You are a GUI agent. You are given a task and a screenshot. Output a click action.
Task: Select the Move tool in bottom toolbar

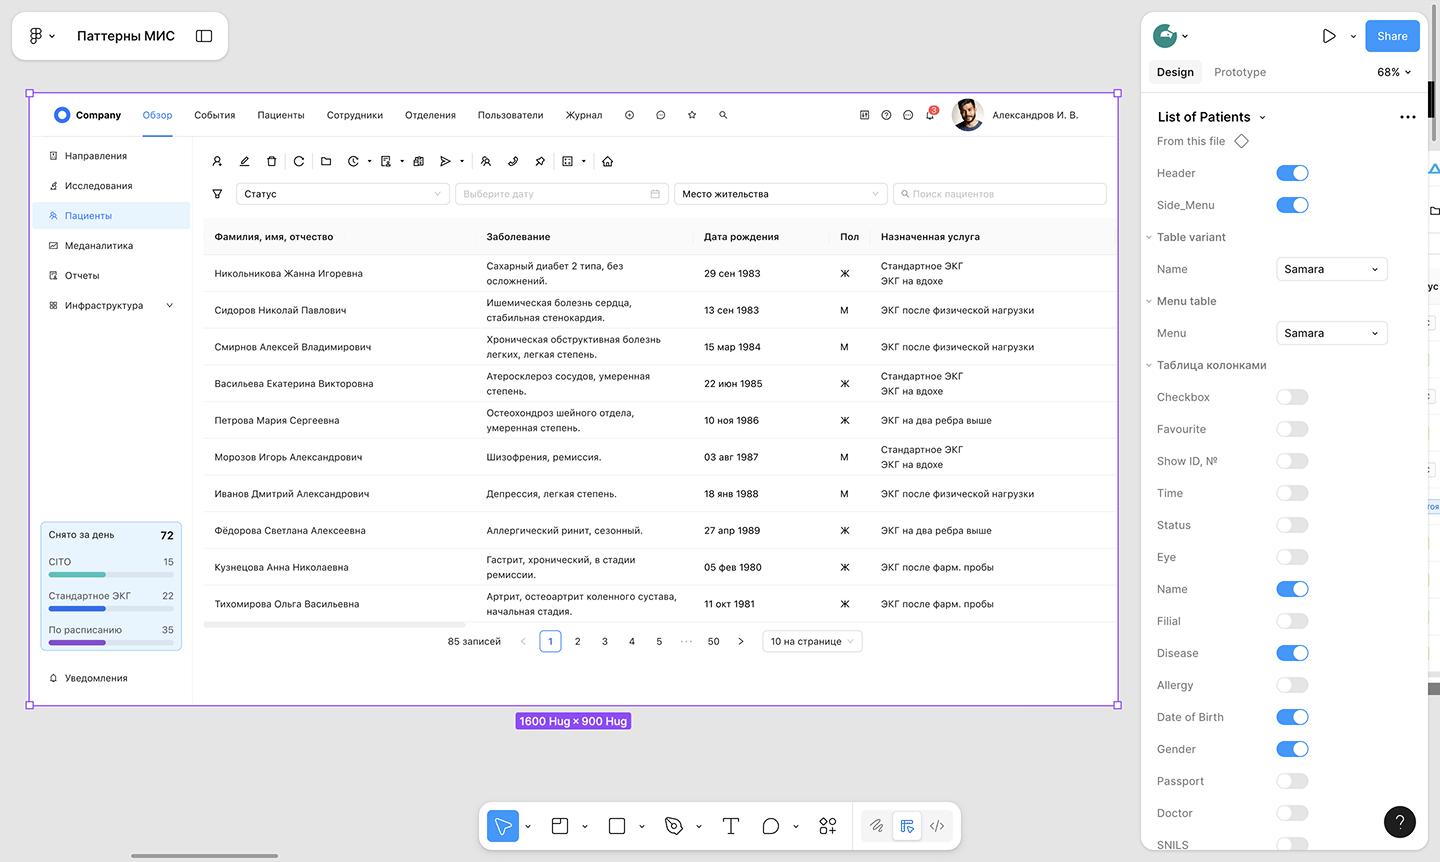click(503, 826)
